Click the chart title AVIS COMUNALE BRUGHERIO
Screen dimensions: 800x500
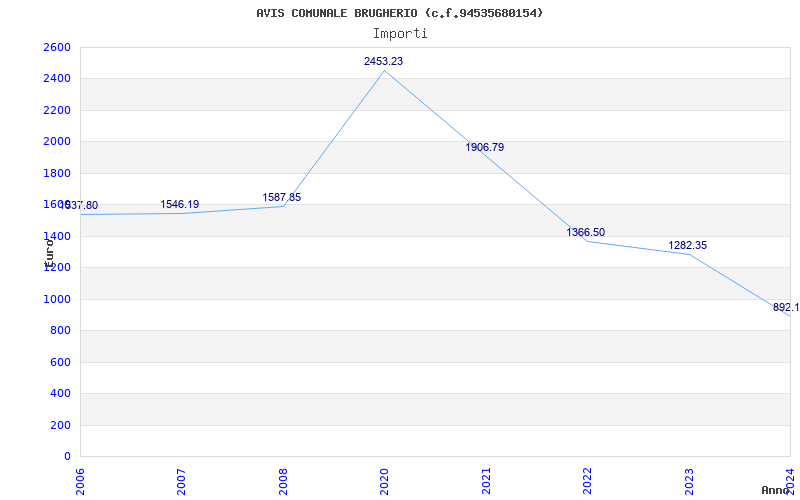pos(400,13)
